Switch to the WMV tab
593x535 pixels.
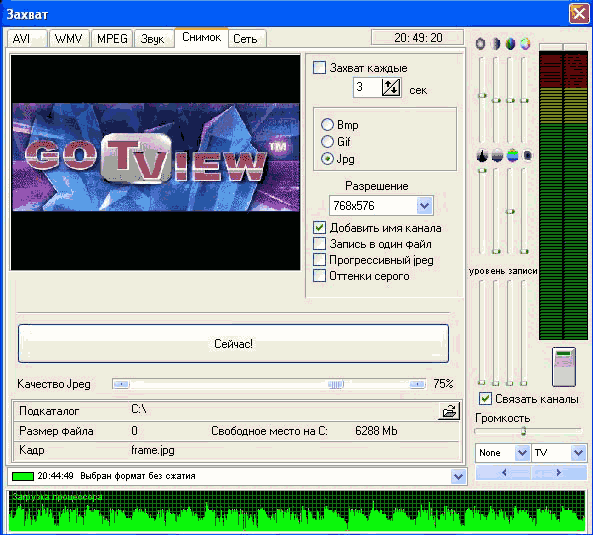click(x=69, y=39)
